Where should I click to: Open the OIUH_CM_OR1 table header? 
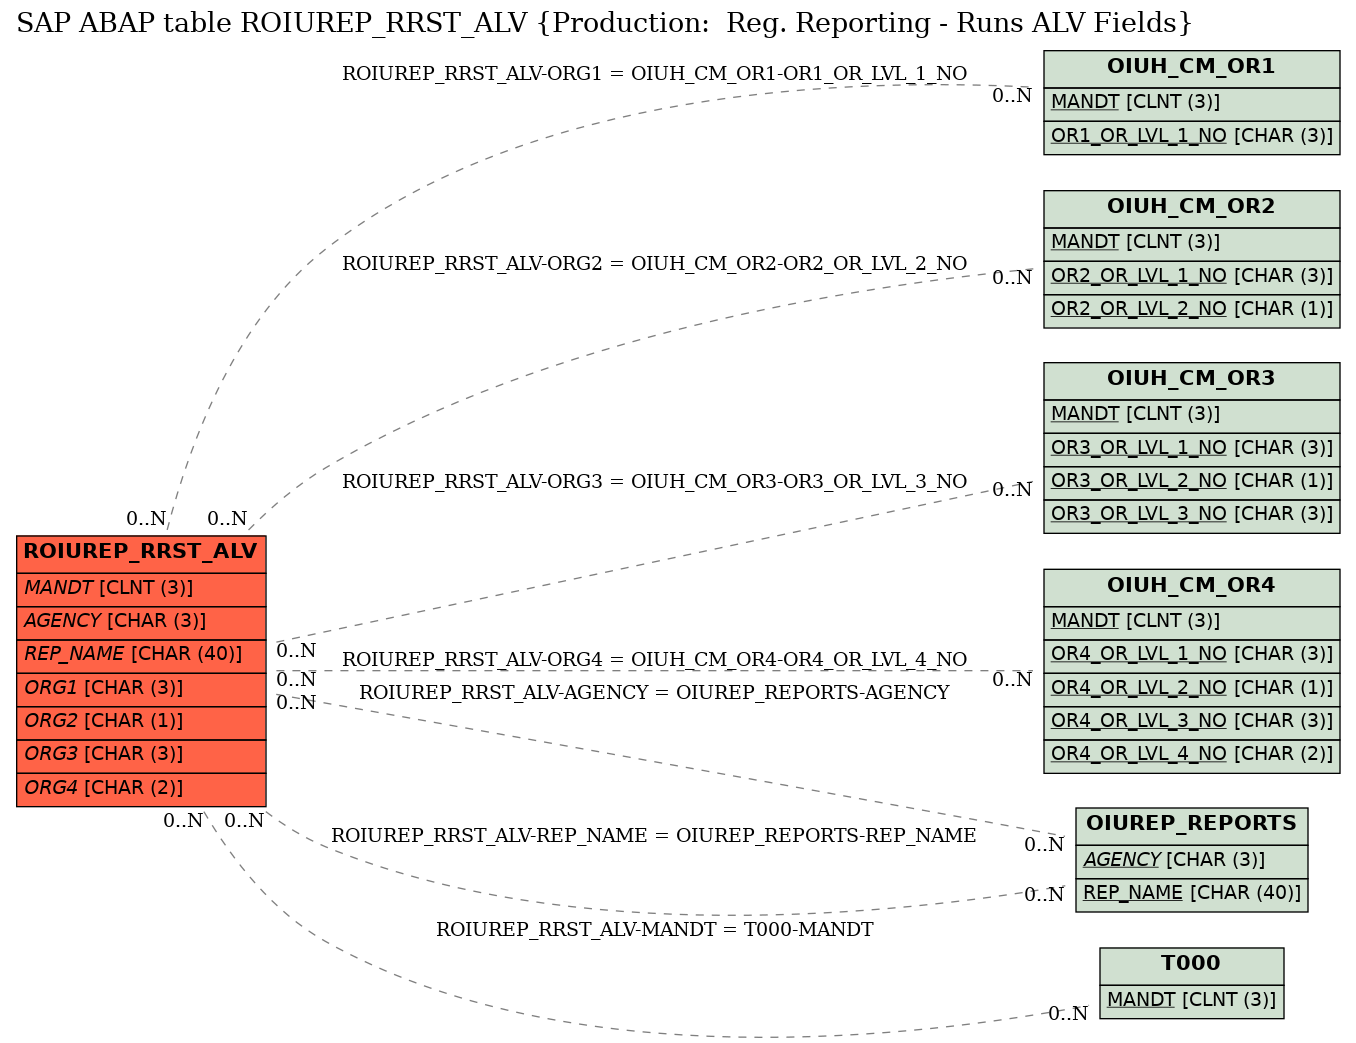pyautogui.click(x=1191, y=68)
